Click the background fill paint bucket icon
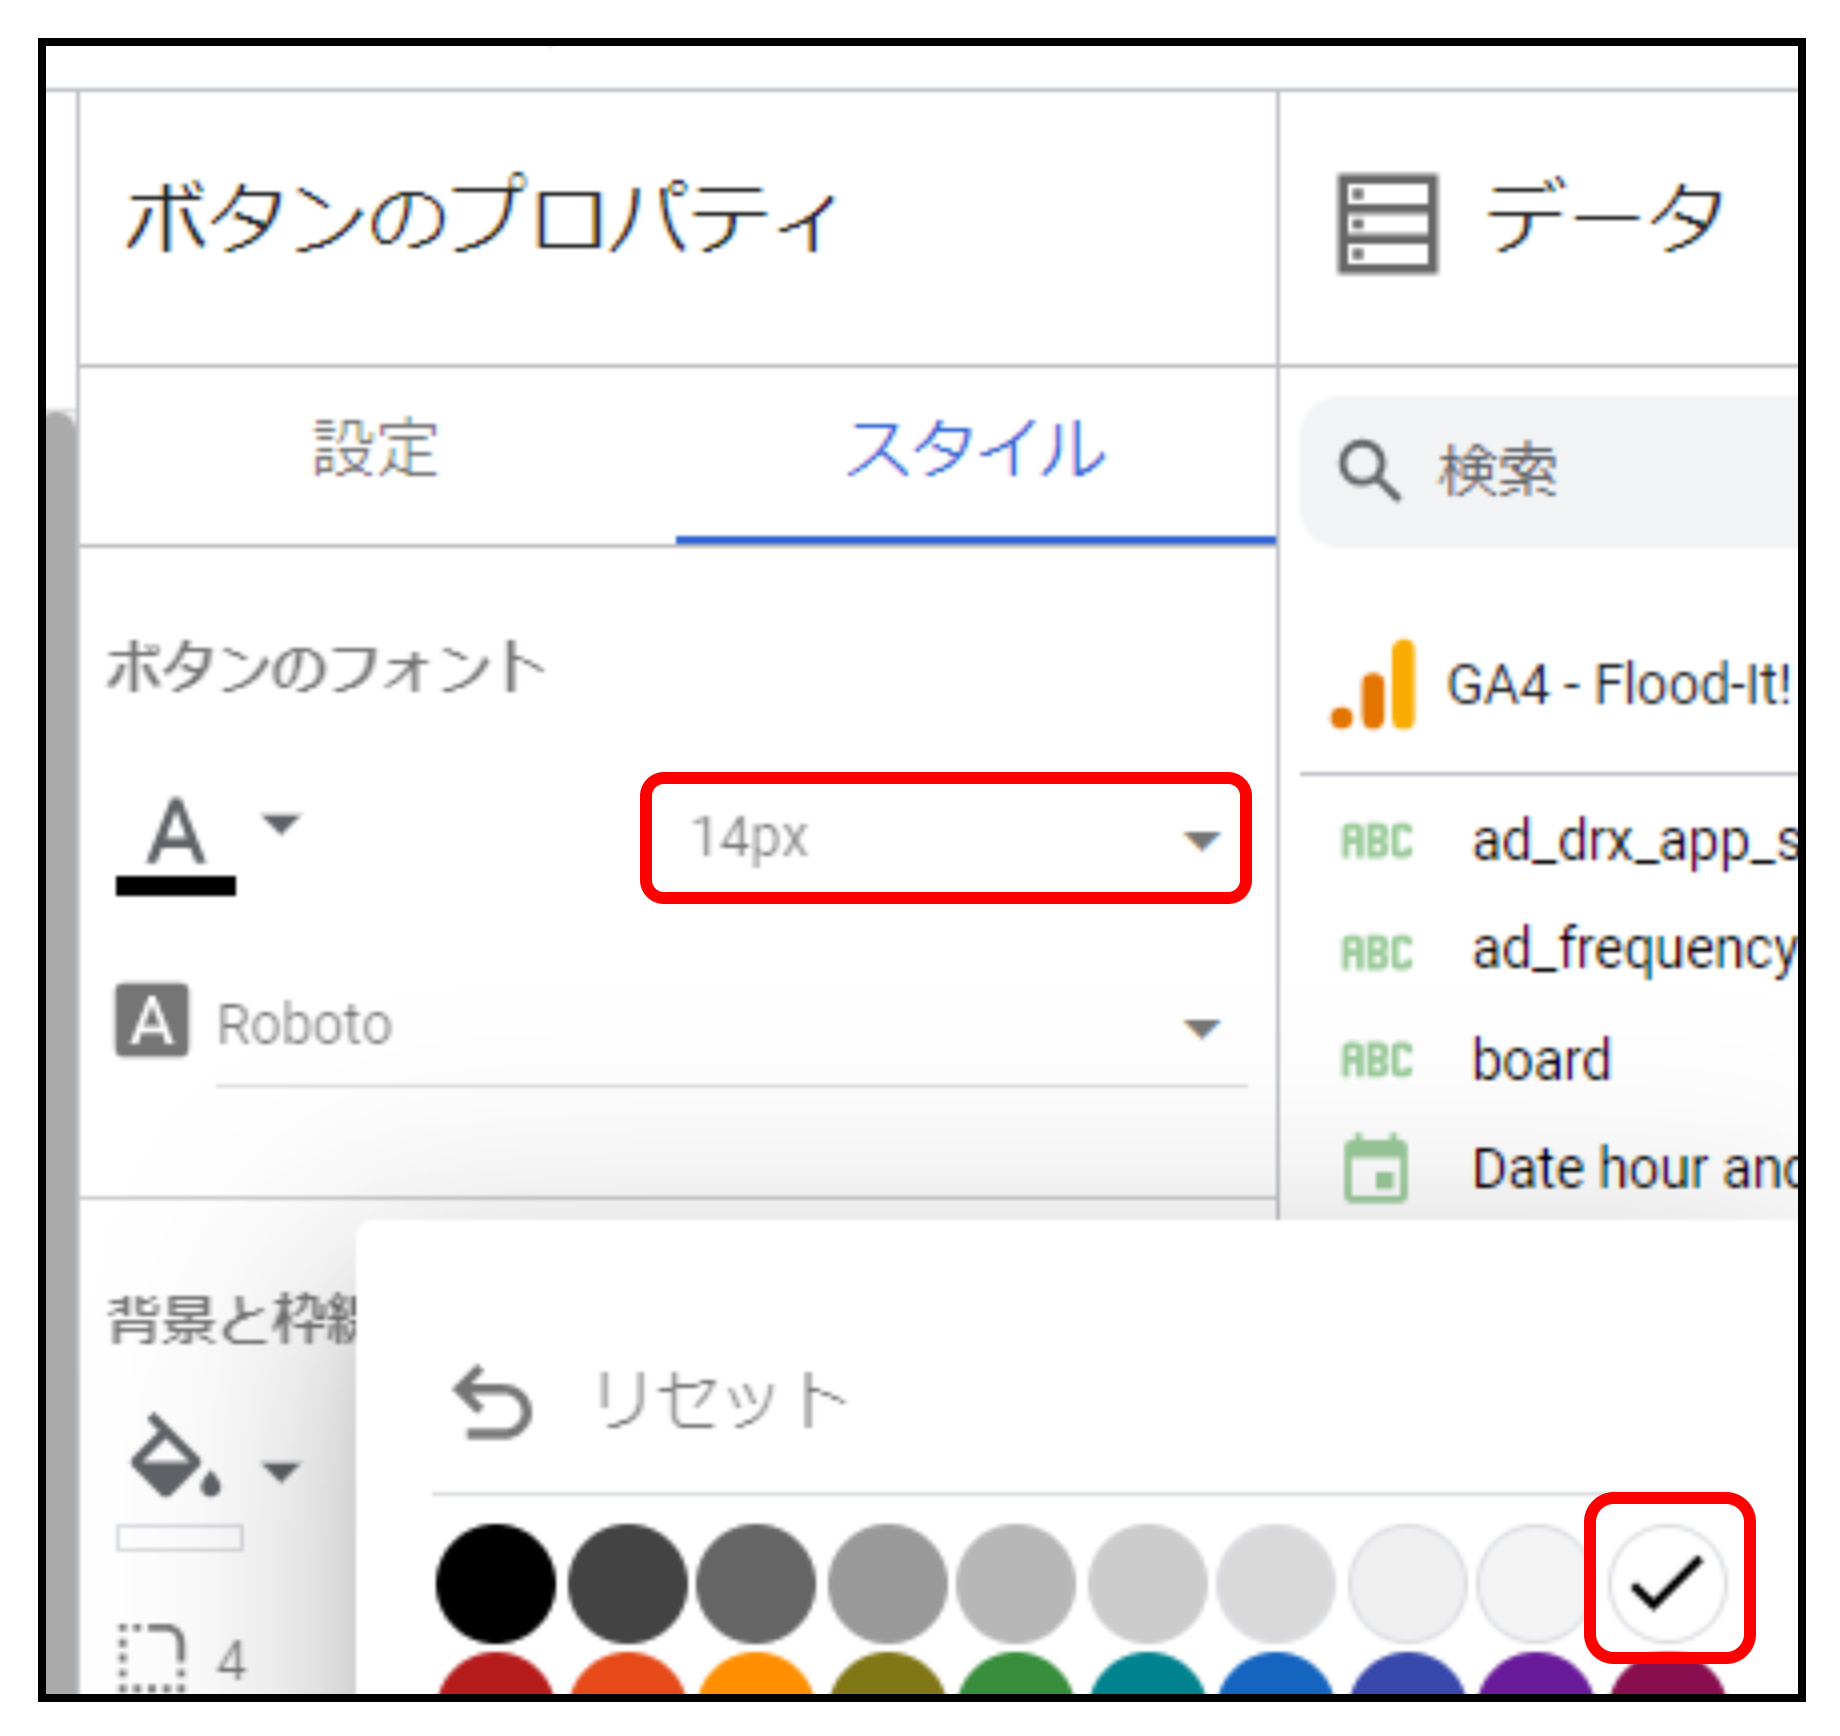Viewport: 1840px width, 1736px height. click(x=174, y=1457)
